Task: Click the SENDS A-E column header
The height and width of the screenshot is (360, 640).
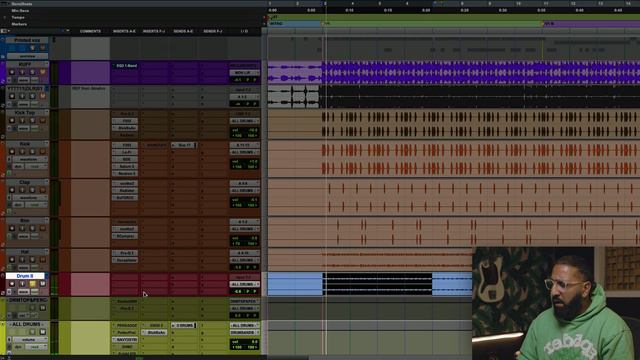Action: tap(184, 31)
